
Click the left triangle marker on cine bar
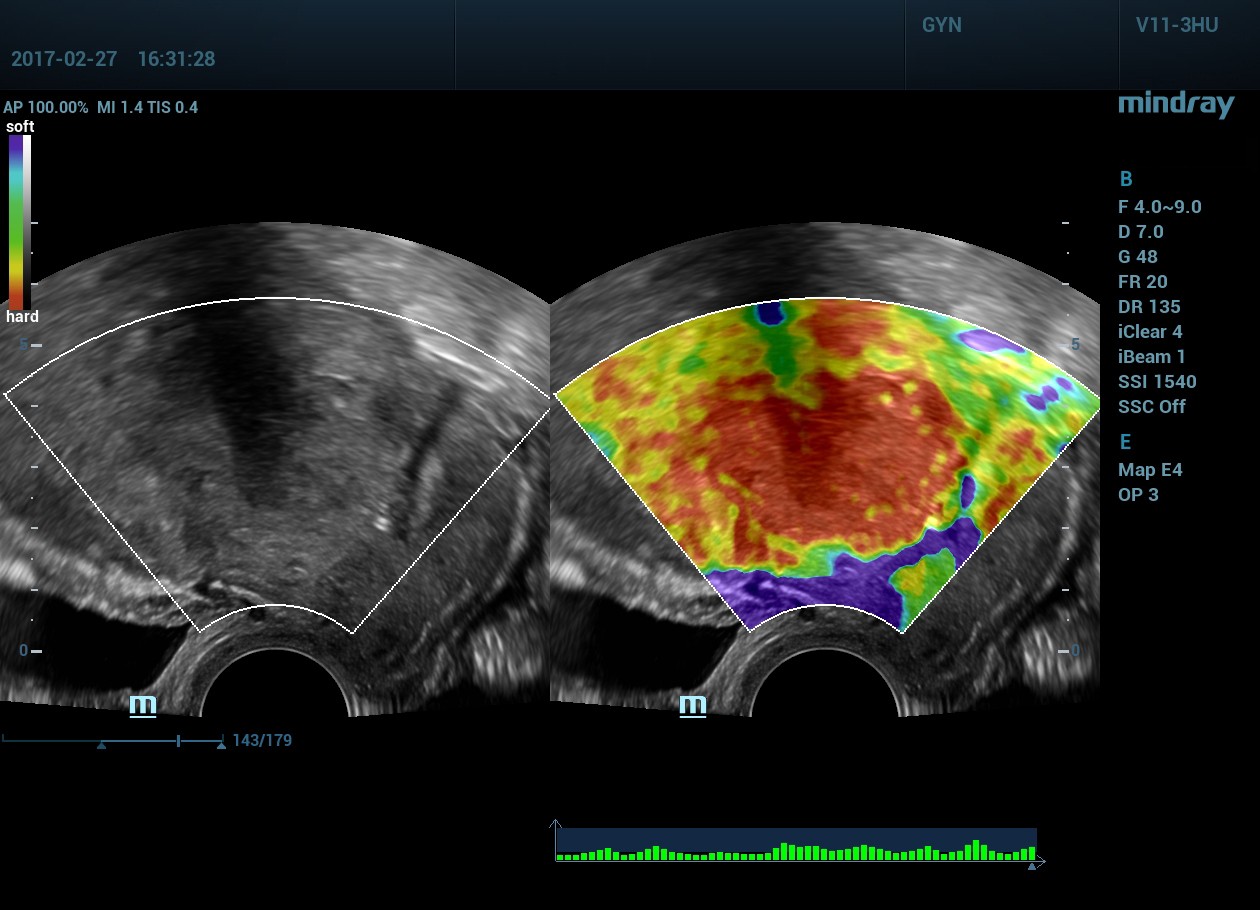pos(101,745)
